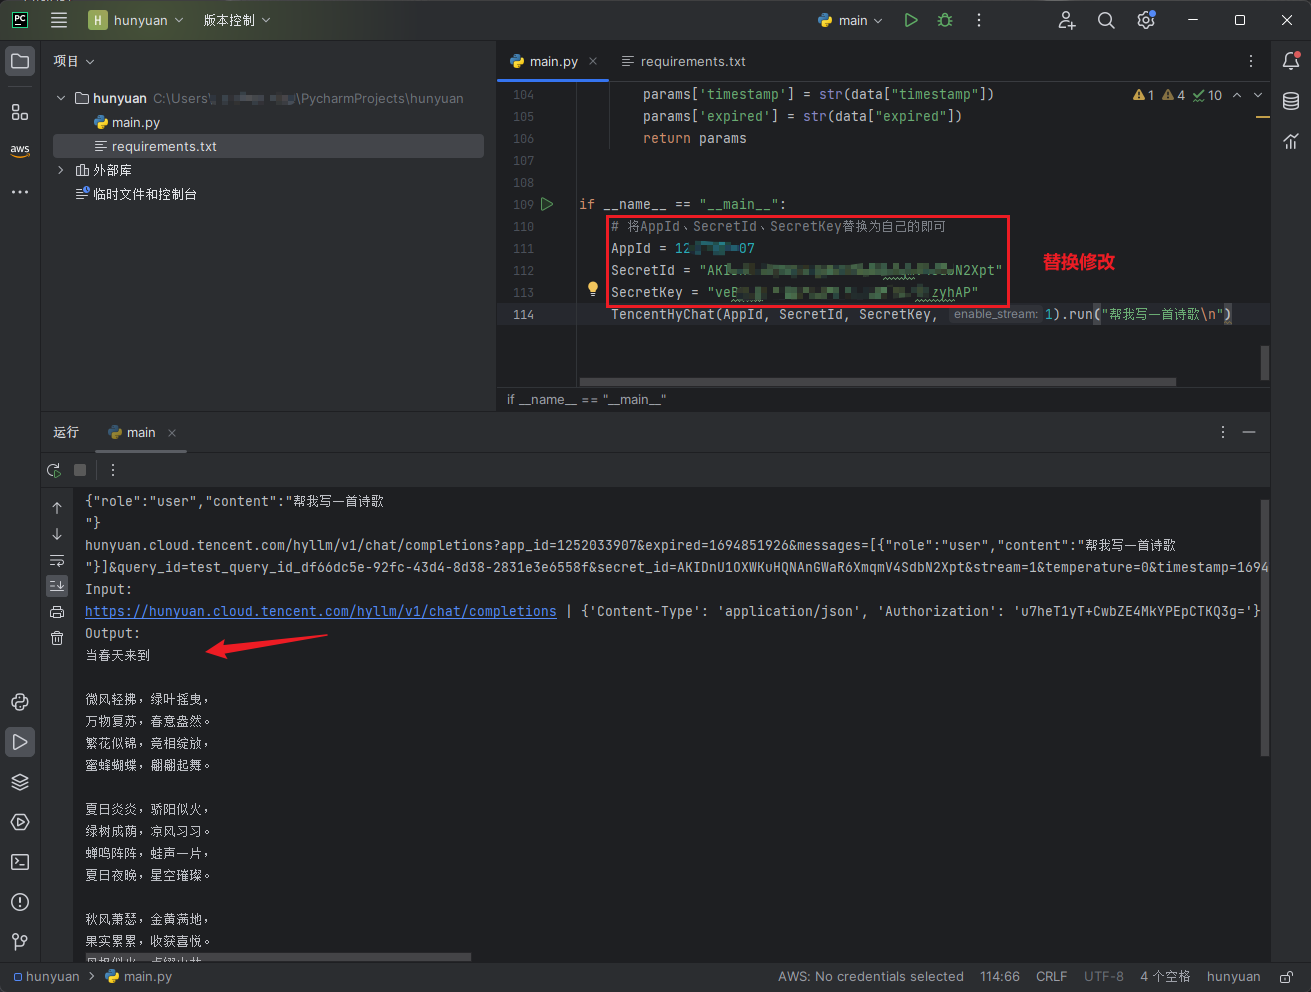This screenshot has width=1311, height=992.
Task: Open the Database tool window
Action: [x=1291, y=101]
